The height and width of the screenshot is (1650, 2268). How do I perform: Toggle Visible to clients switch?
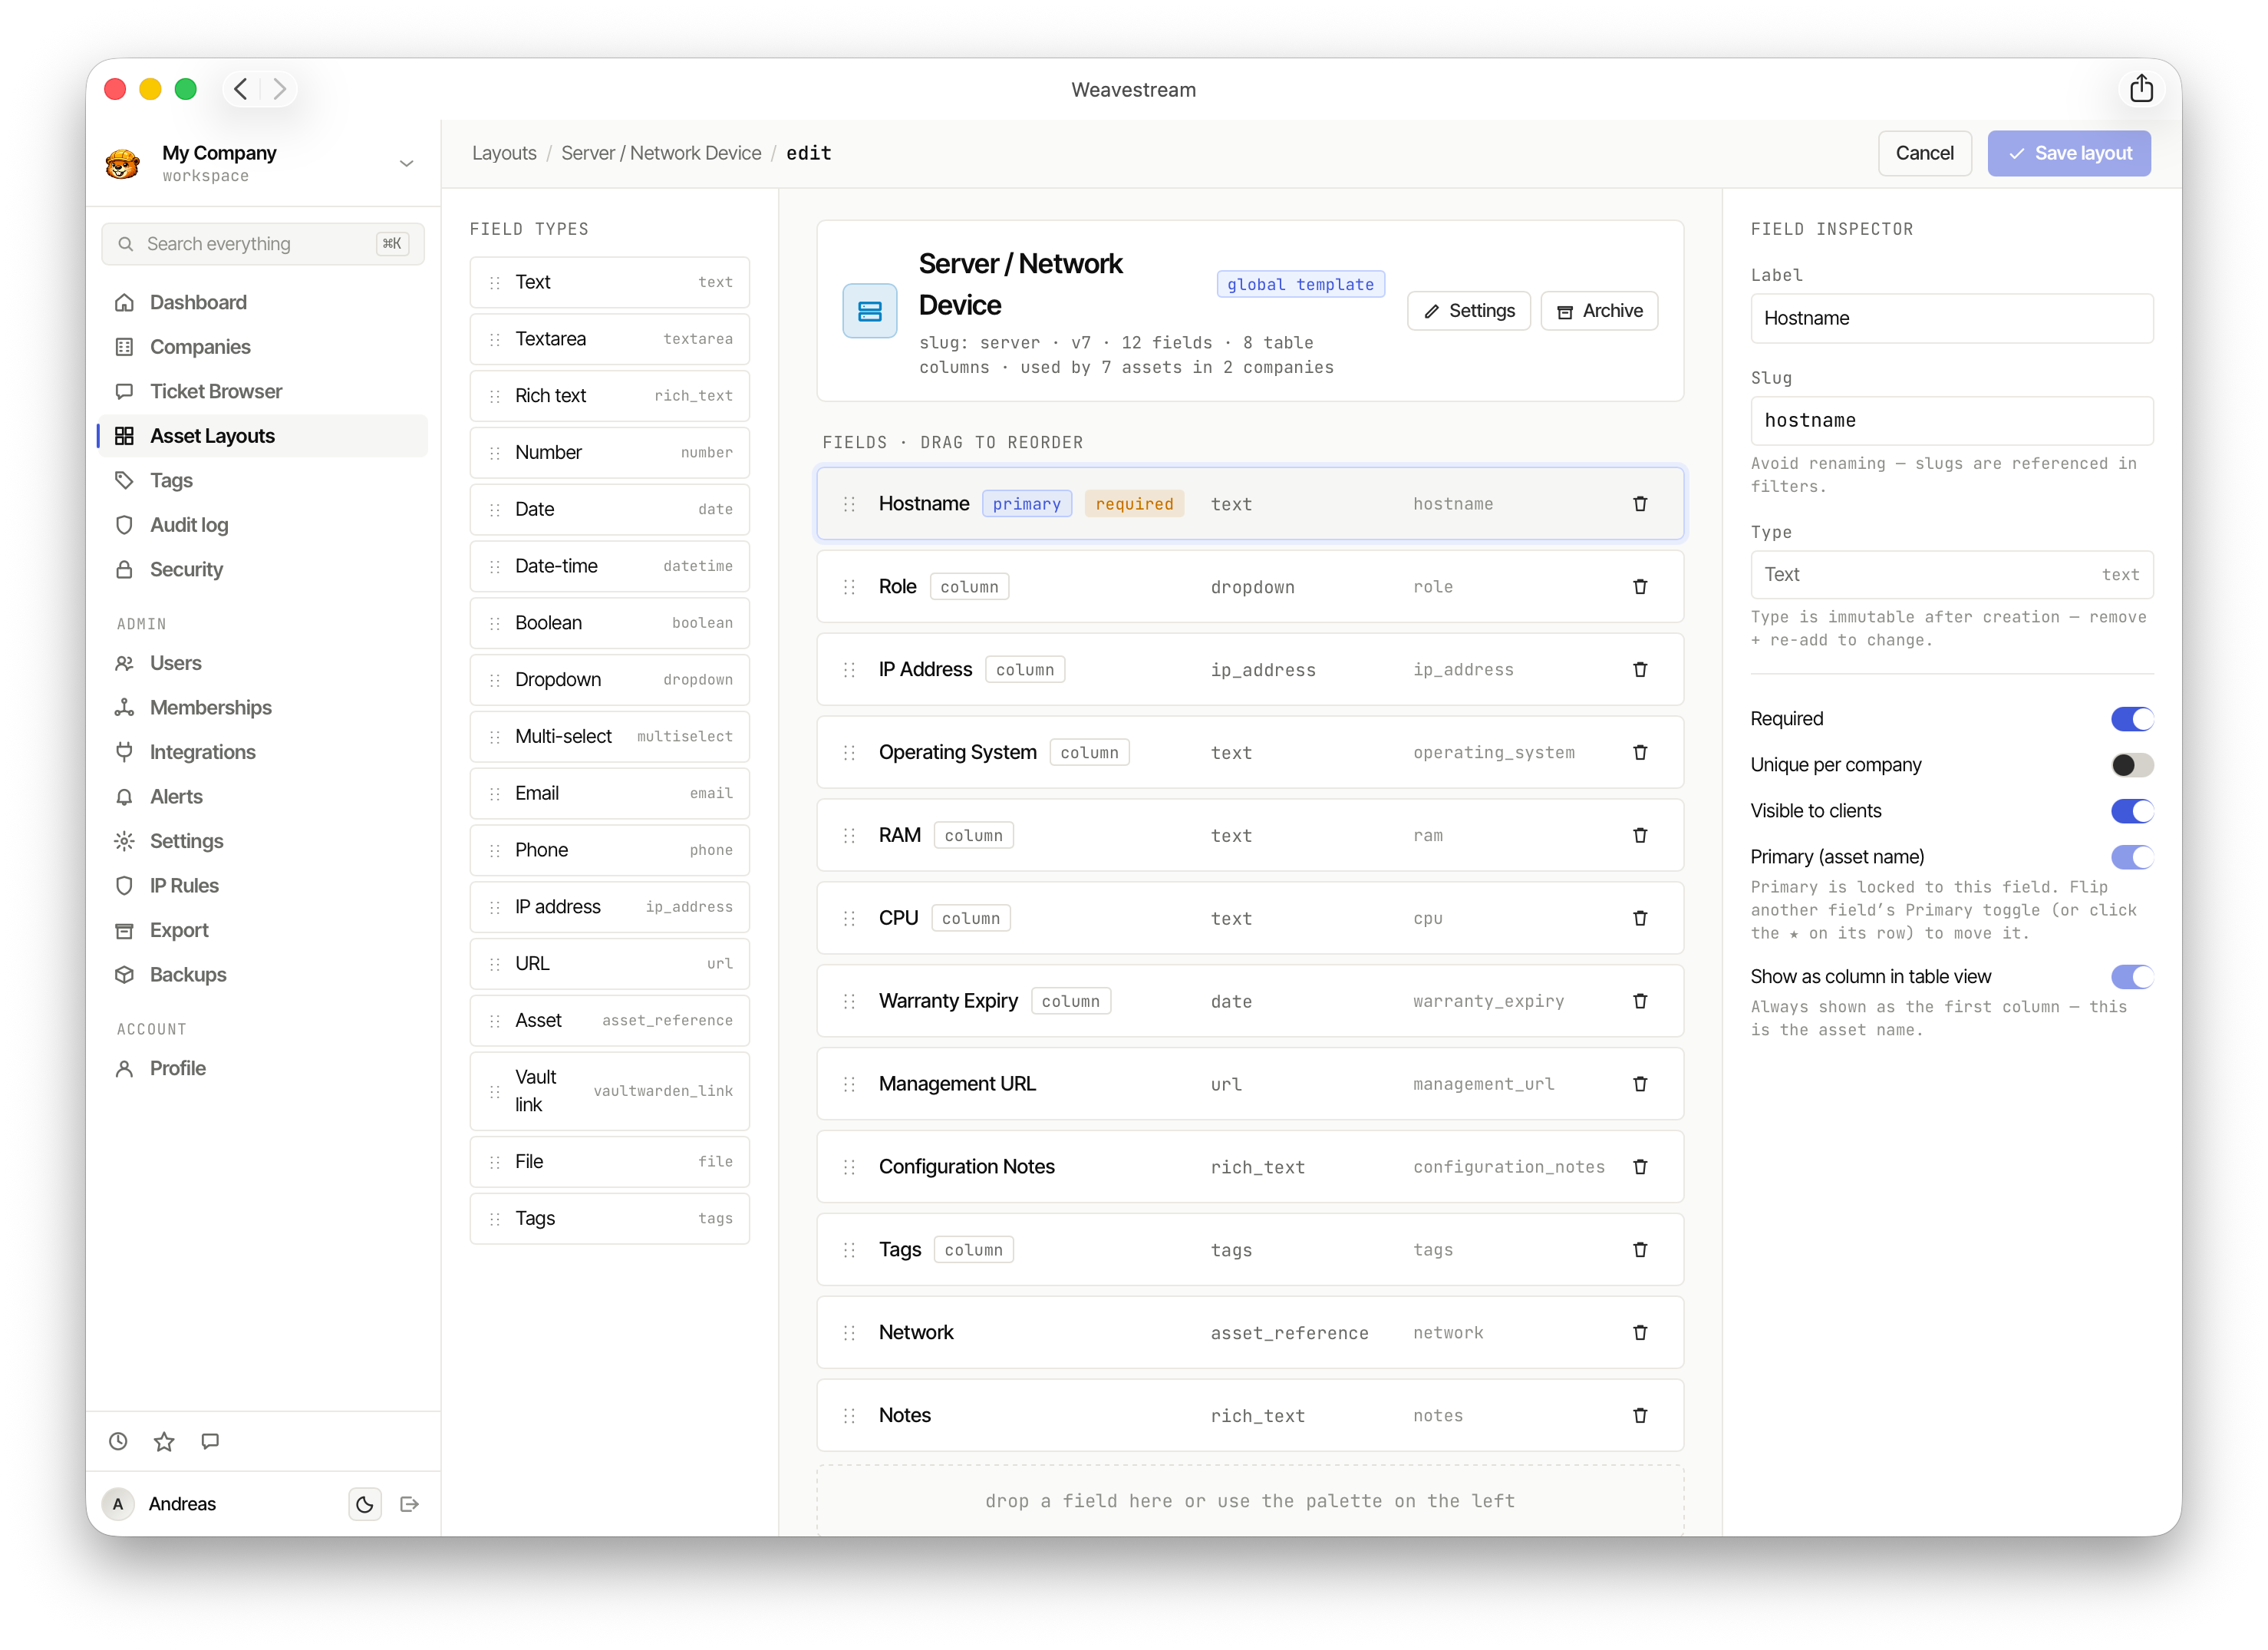click(2131, 811)
